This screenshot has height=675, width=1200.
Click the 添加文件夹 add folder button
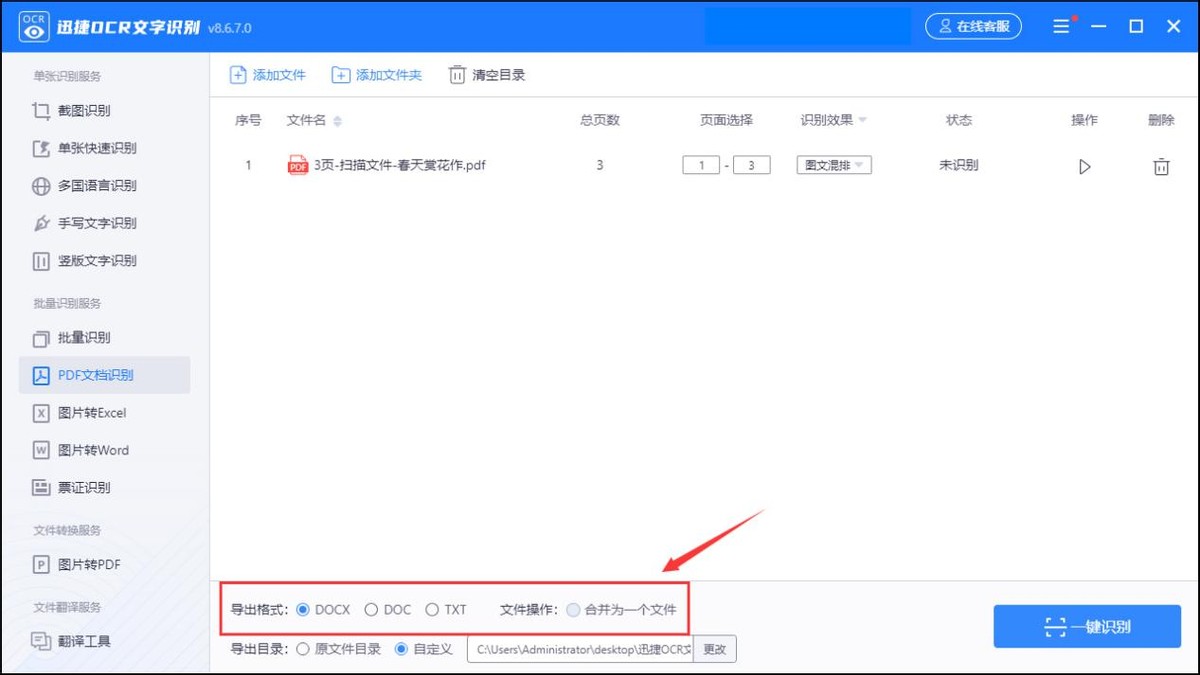[377, 75]
